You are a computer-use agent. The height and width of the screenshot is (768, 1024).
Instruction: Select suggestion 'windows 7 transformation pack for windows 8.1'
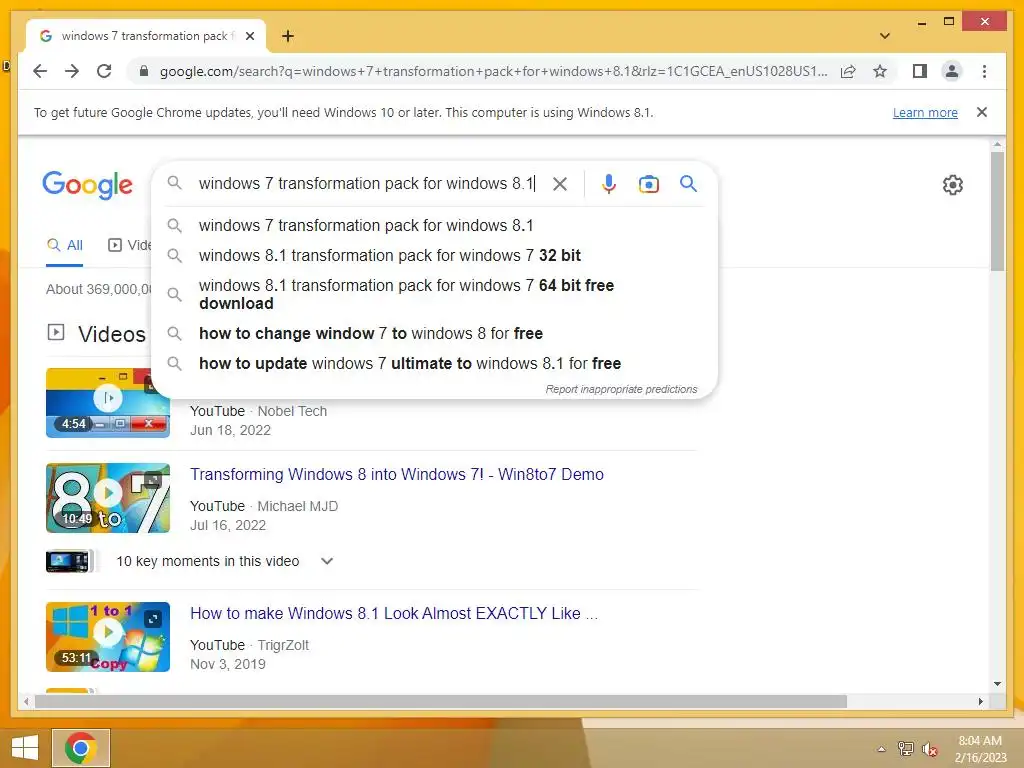pos(434,225)
